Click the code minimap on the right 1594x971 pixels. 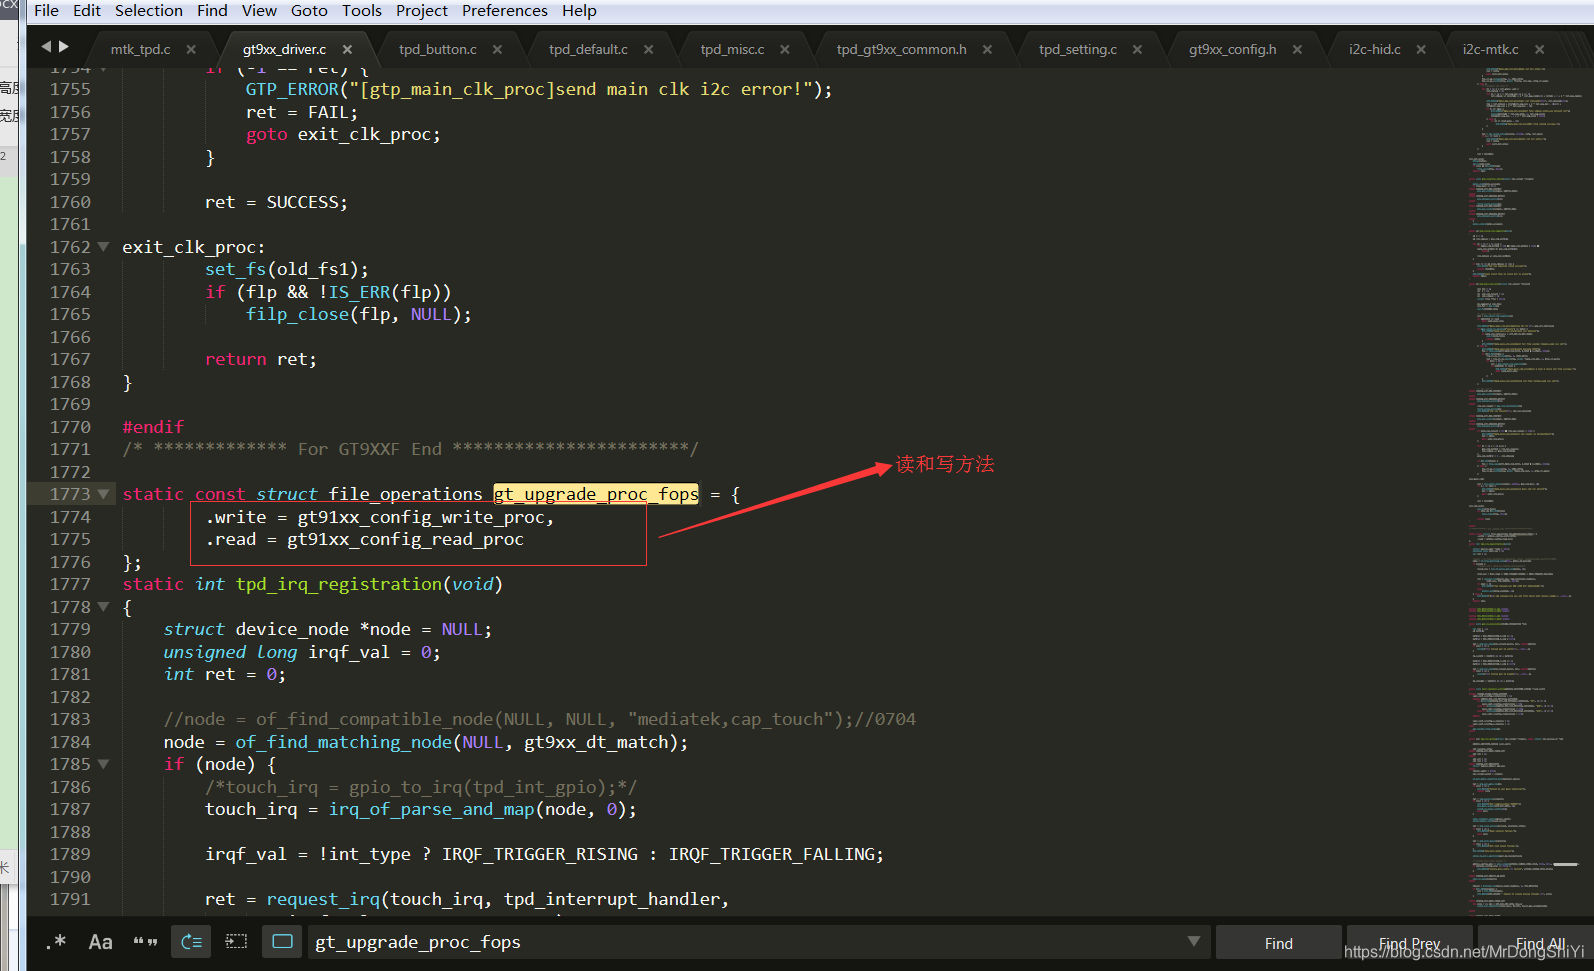1525,490
